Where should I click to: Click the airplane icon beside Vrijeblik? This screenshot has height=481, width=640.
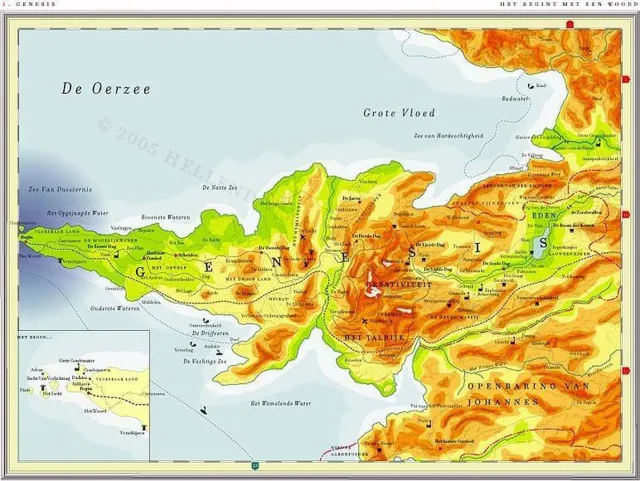(x=364, y=321)
